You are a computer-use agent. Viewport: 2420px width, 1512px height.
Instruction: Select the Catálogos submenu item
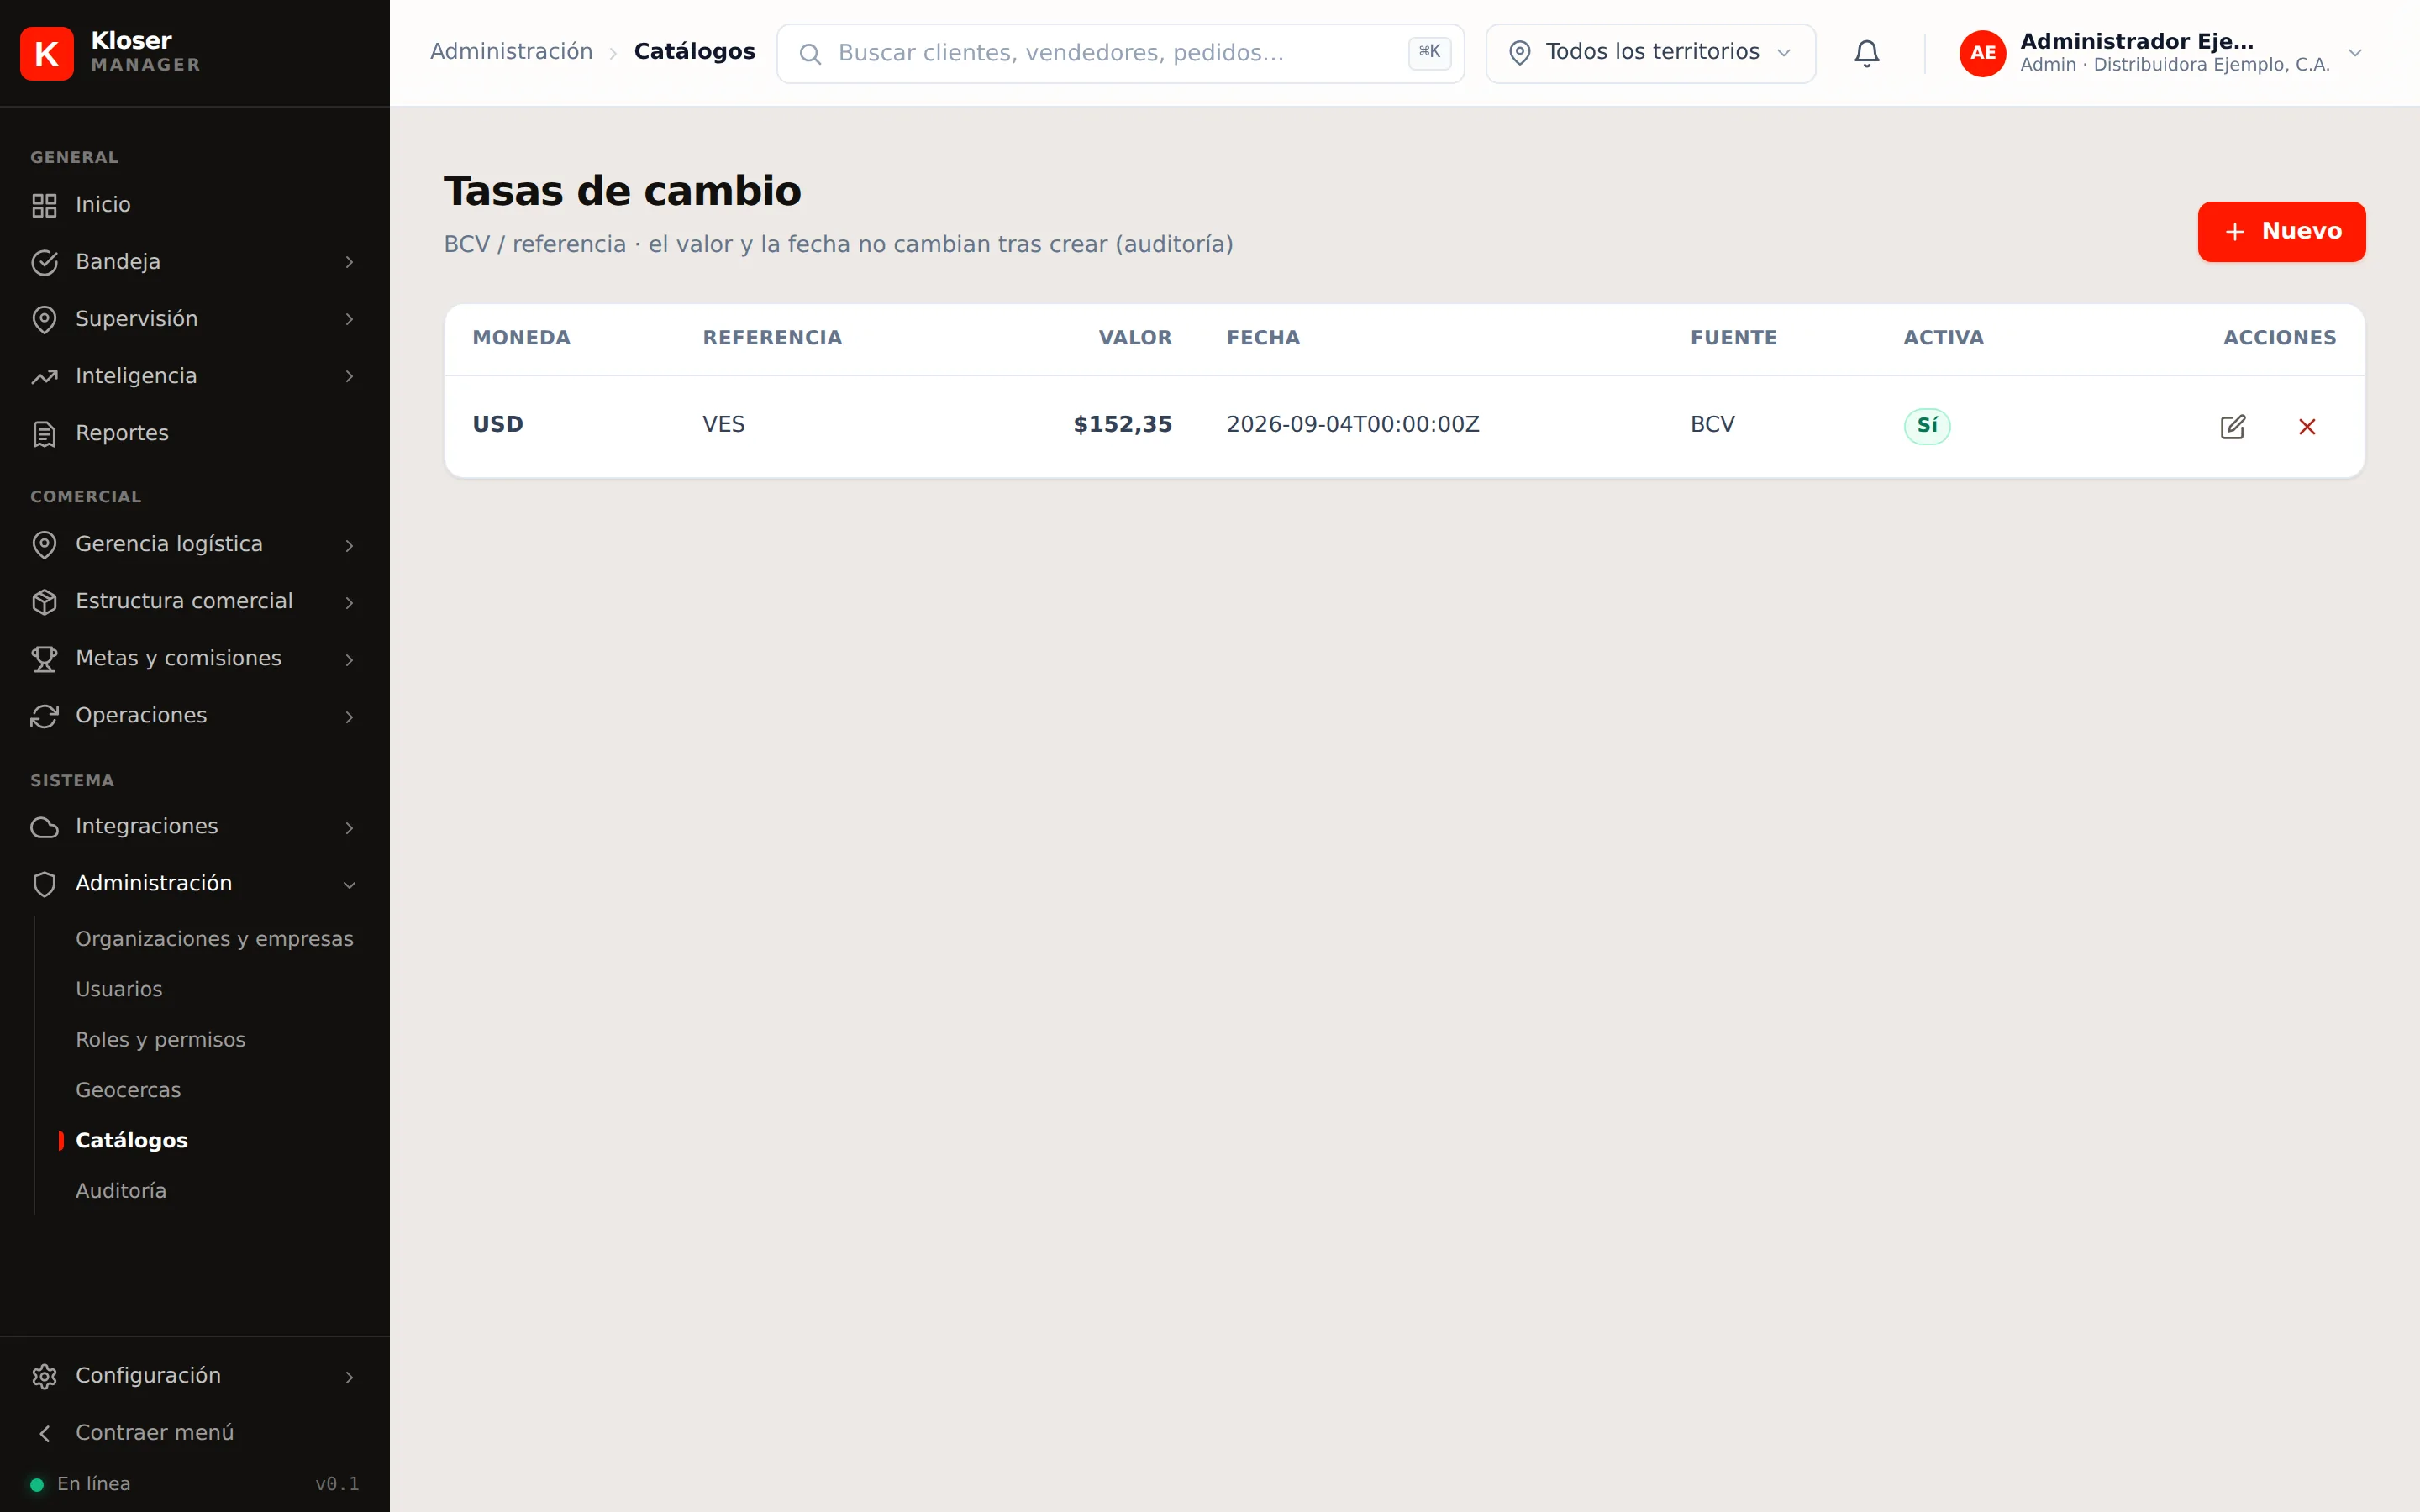pyautogui.click(x=131, y=1140)
